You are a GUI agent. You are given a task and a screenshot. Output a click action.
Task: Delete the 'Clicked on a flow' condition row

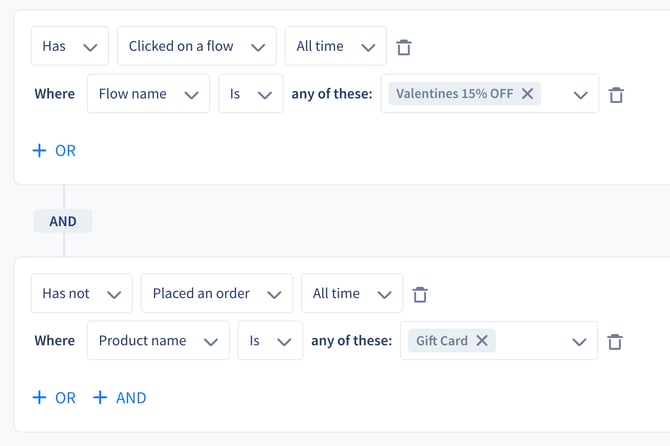click(403, 47)
